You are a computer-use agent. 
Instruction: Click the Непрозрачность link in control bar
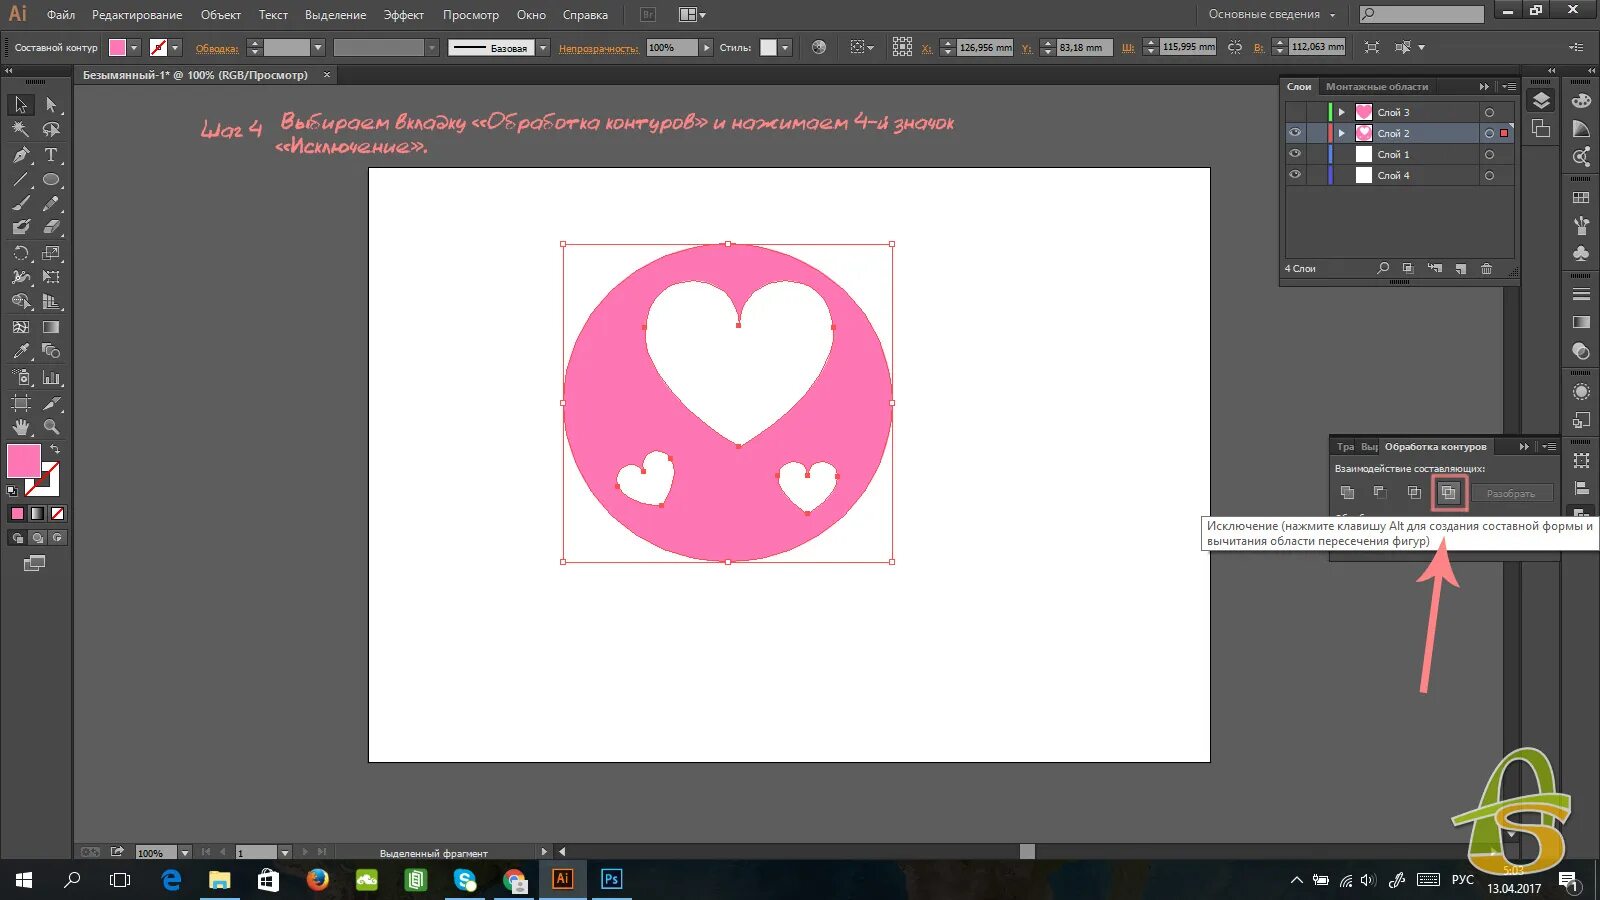[598, 48]
